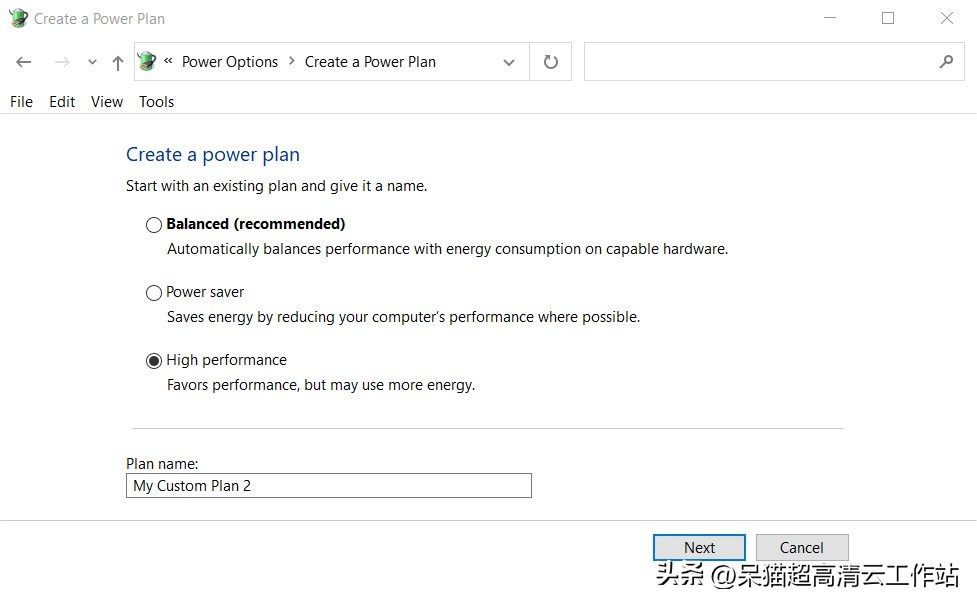Go up one level with up arrow
Viewport: 977px width, 605px height.
pyautogui.click(x=118, y=62)
